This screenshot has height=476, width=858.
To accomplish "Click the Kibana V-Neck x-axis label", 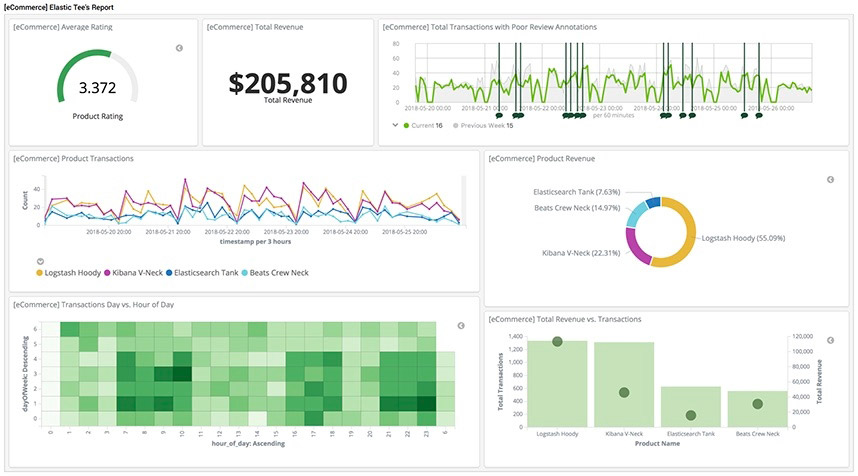I will point(624,433).
